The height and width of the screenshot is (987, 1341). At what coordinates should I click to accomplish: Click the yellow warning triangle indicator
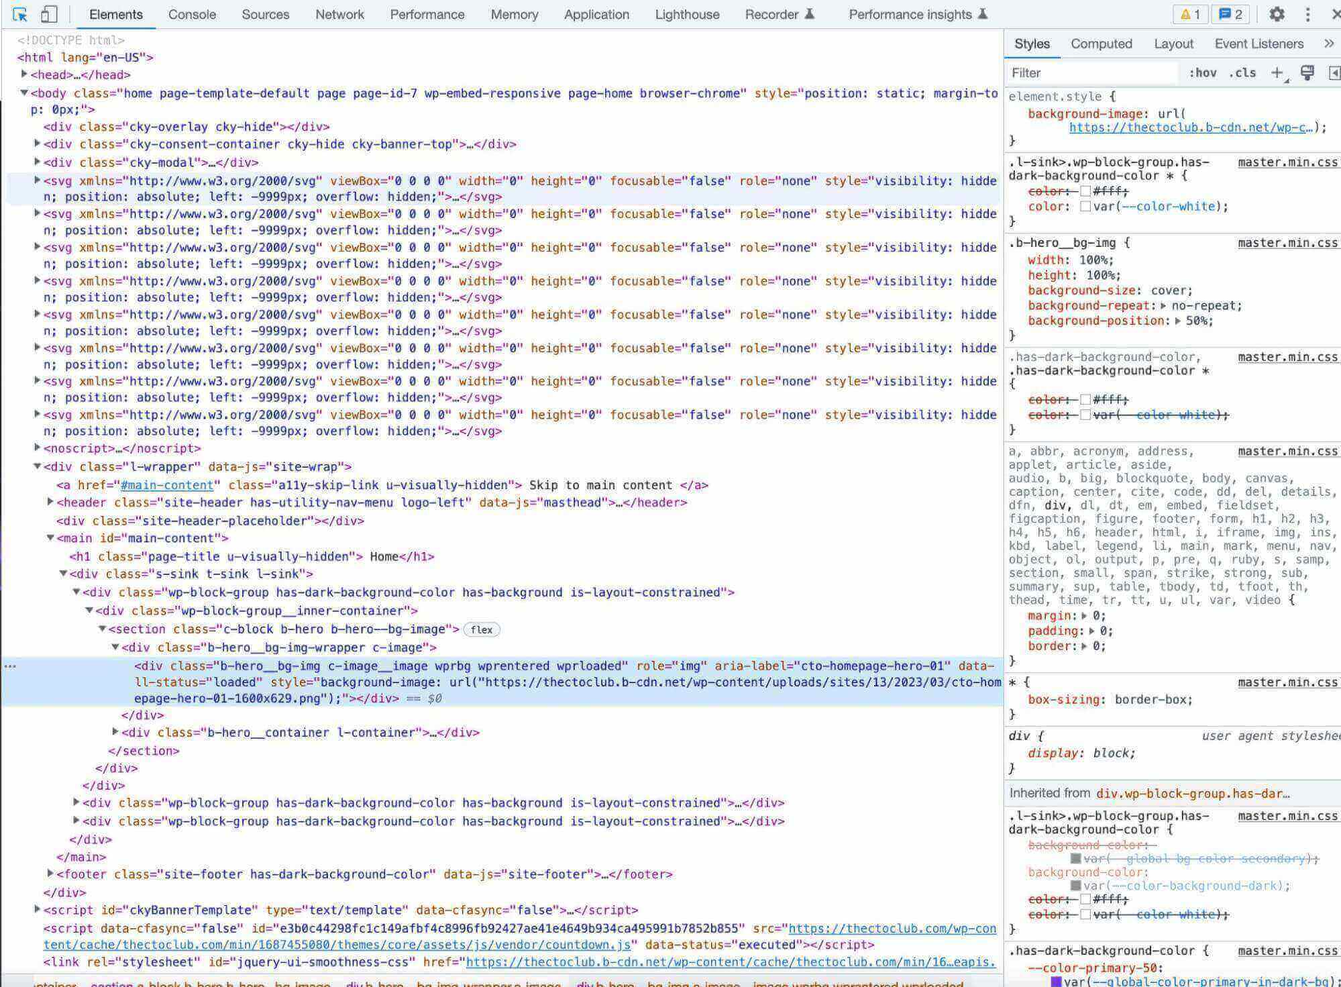point(1184,14)
